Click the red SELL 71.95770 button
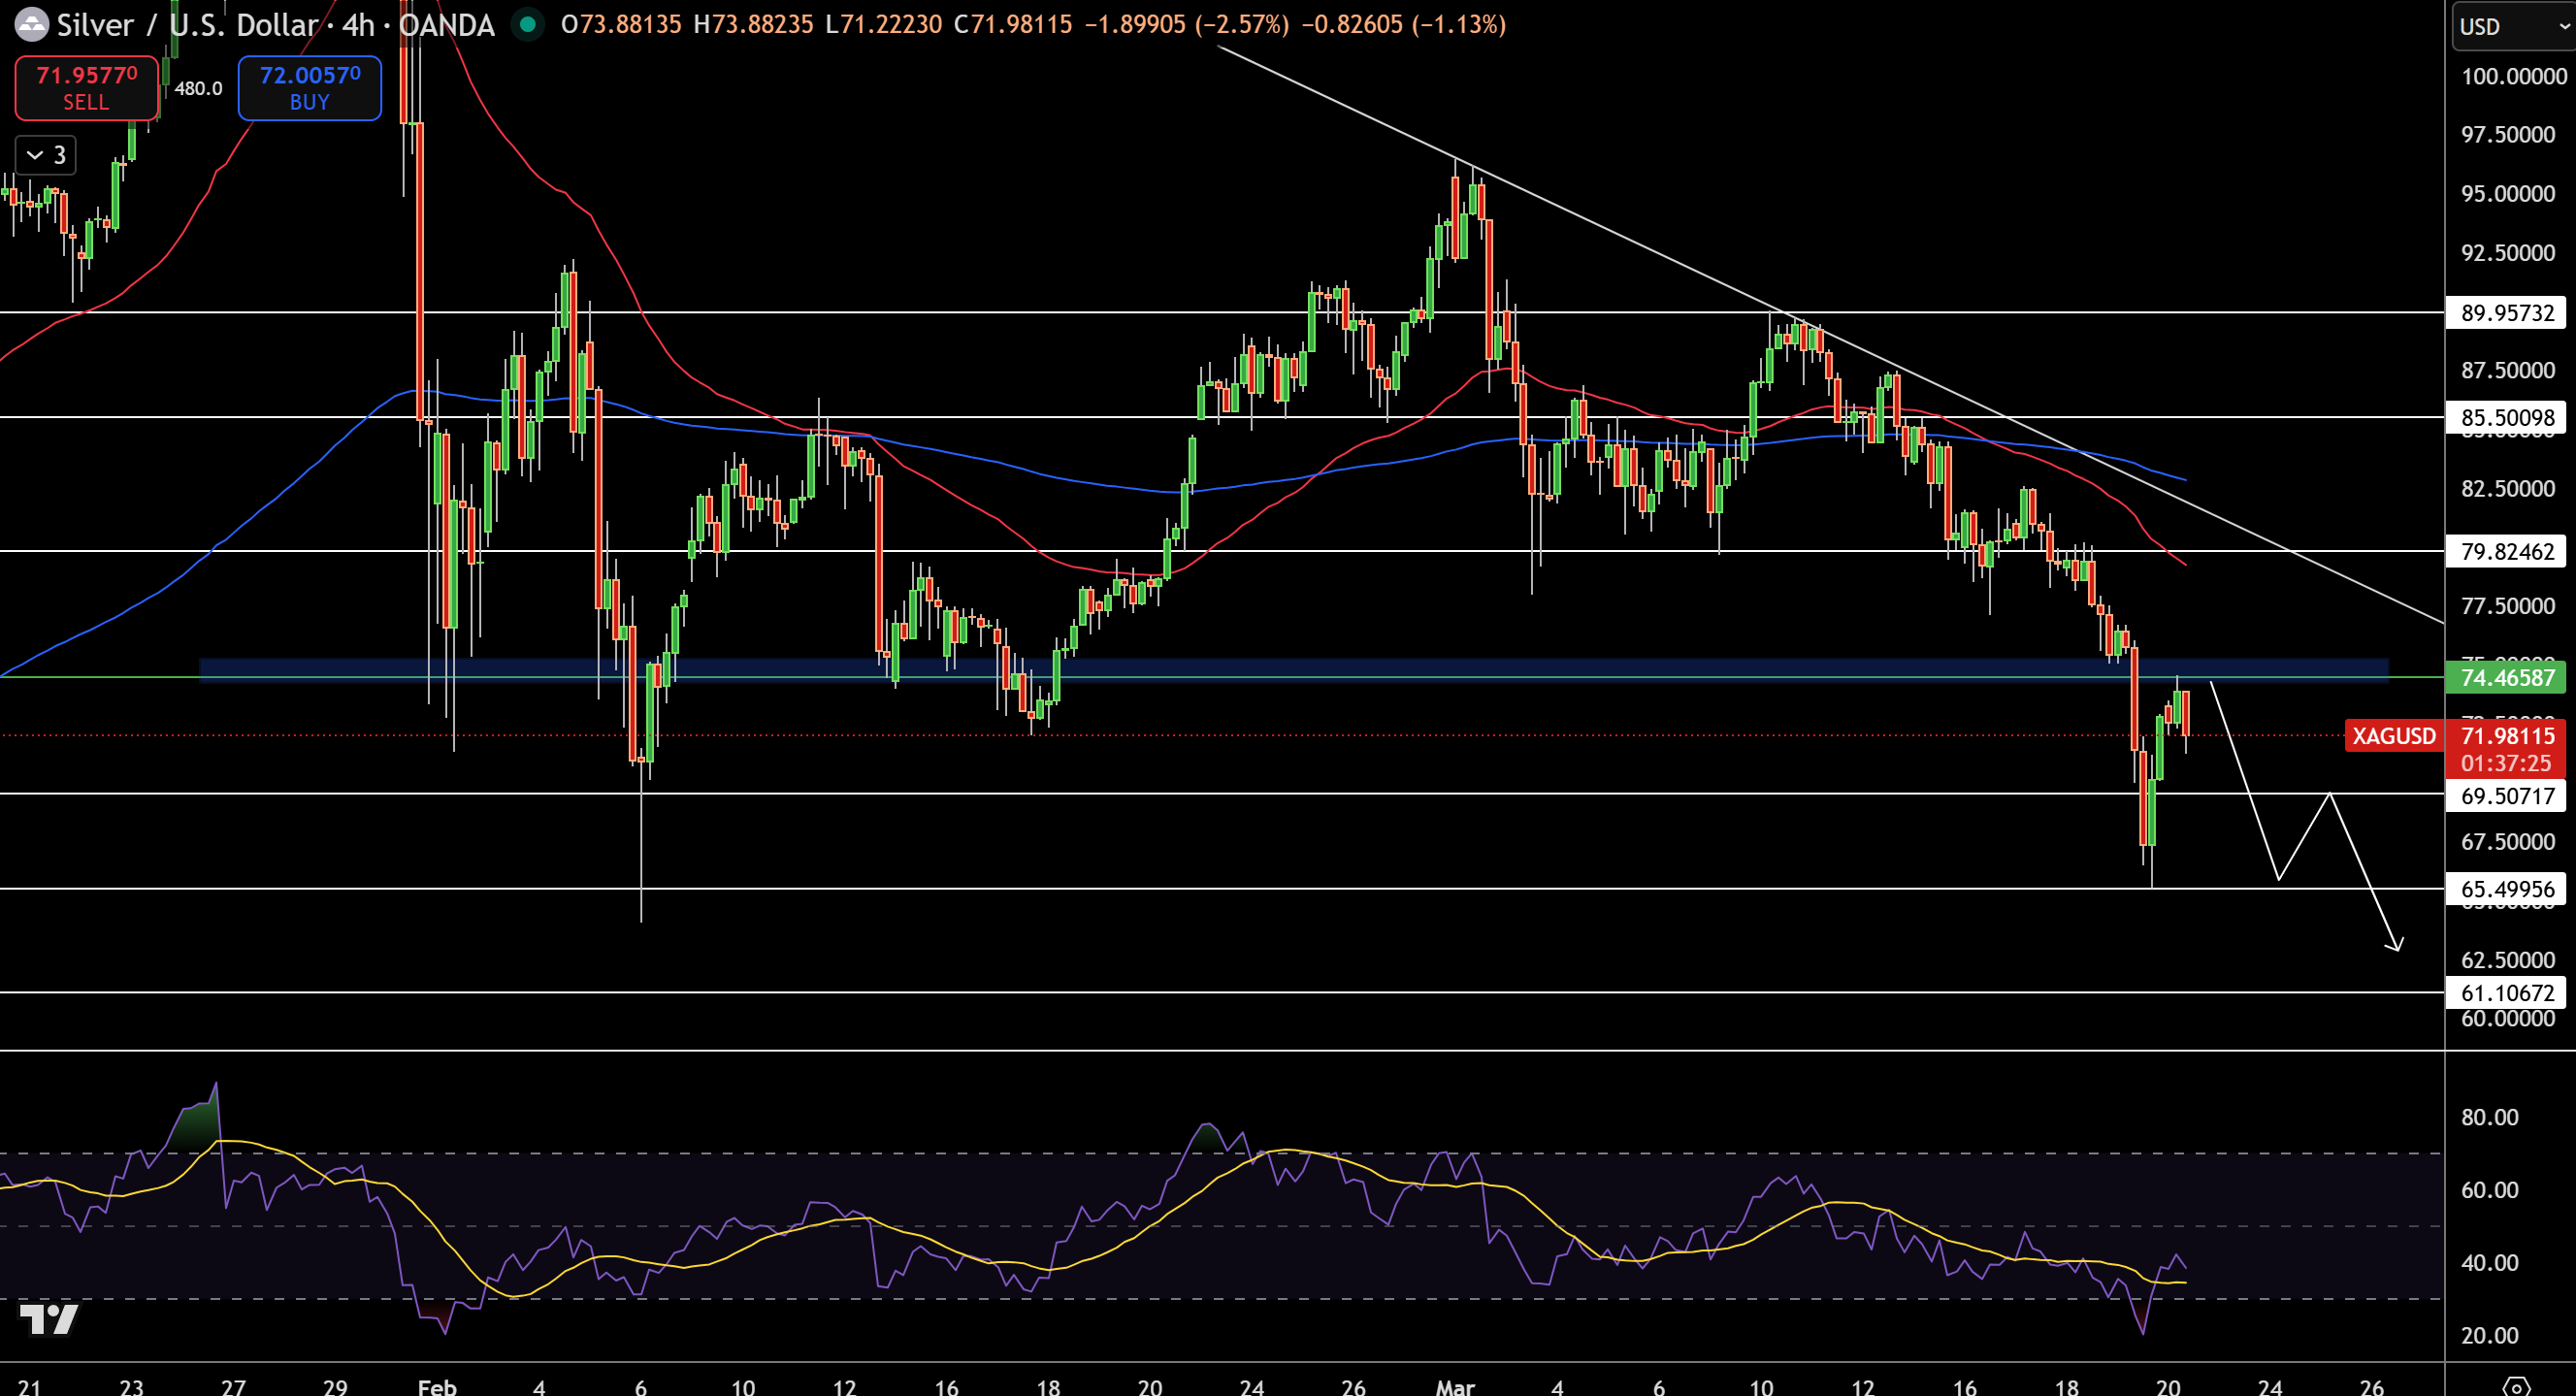Screen dimensions: 2576x1396 (86, 87)
